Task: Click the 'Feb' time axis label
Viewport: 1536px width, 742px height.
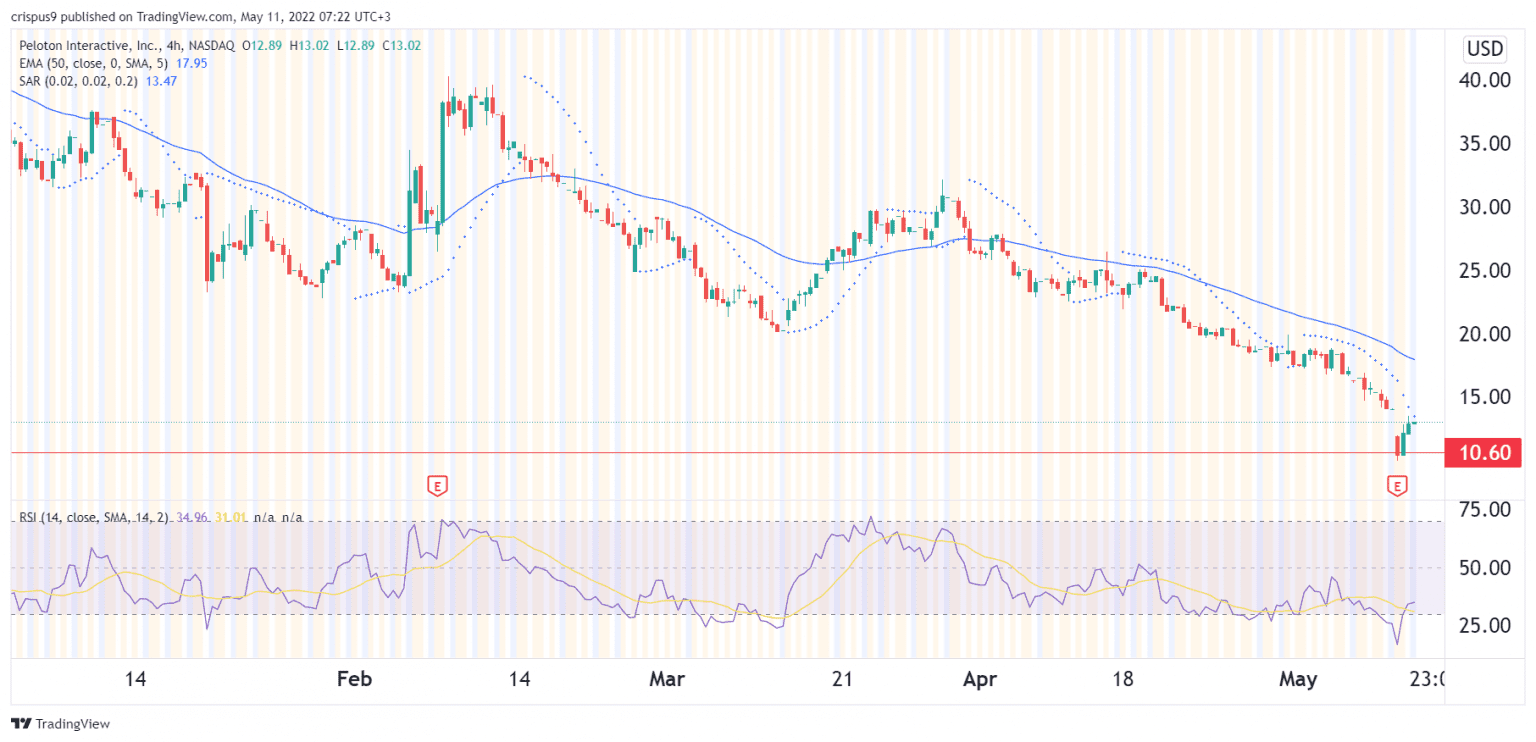Action: [354, 680]
